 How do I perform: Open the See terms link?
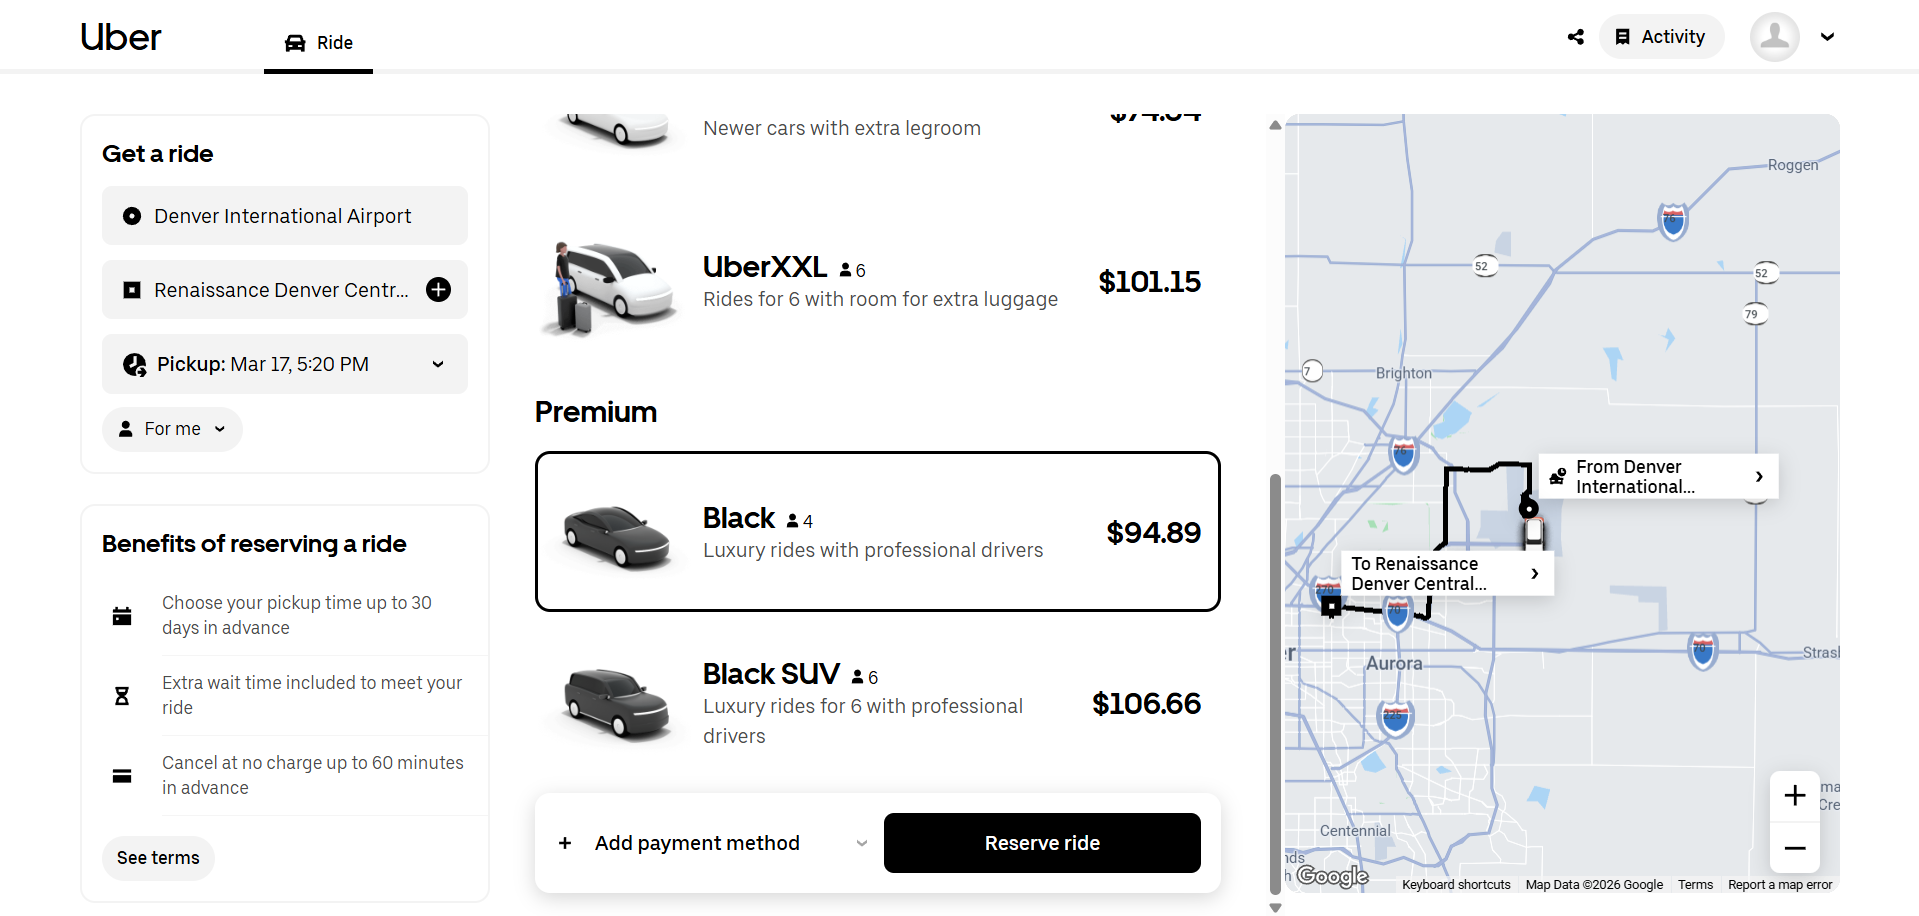point(158,858)
